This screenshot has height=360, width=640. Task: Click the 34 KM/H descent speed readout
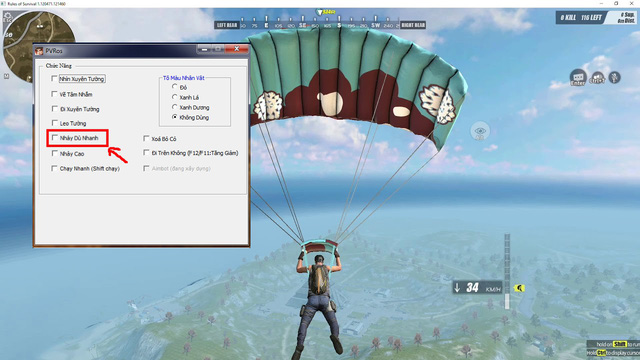click(477, 288)
